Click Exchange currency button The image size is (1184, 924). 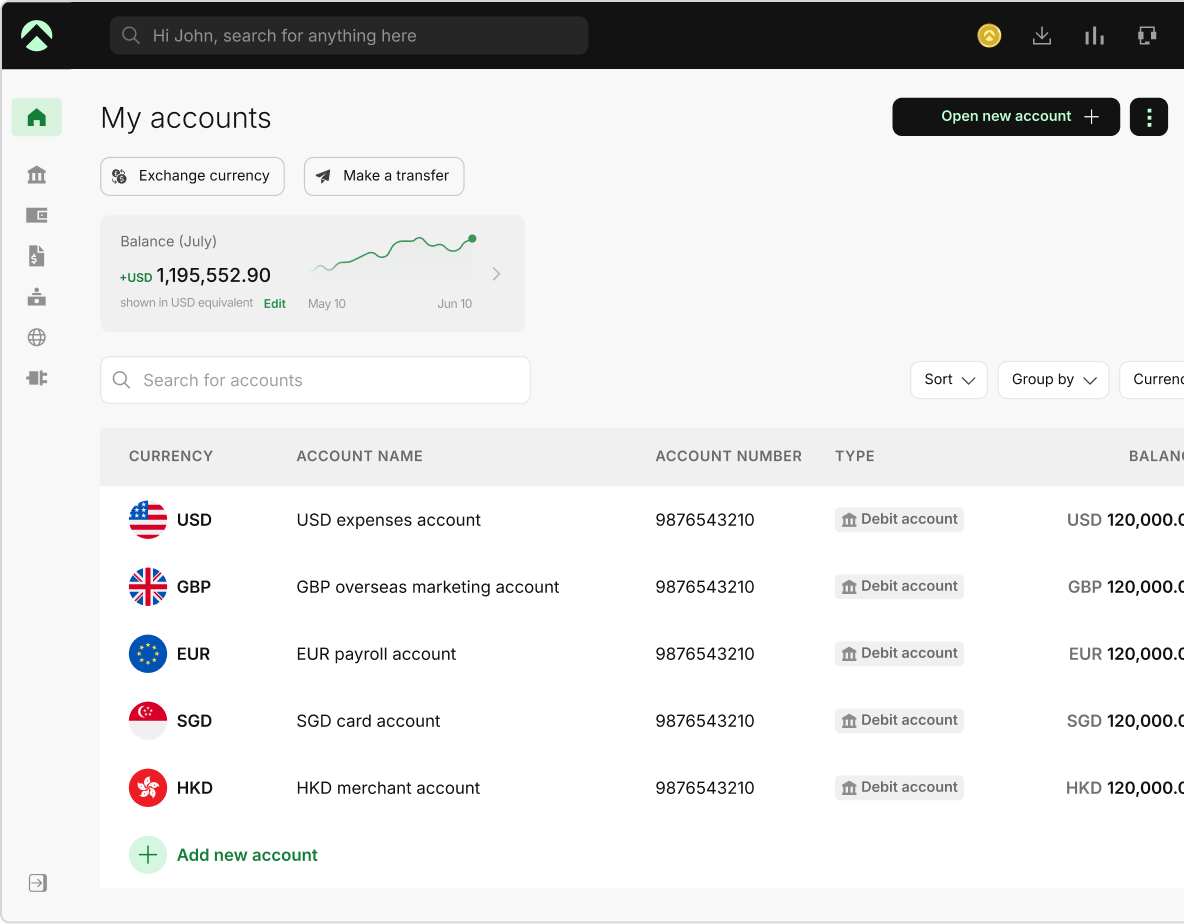(193, 176)
